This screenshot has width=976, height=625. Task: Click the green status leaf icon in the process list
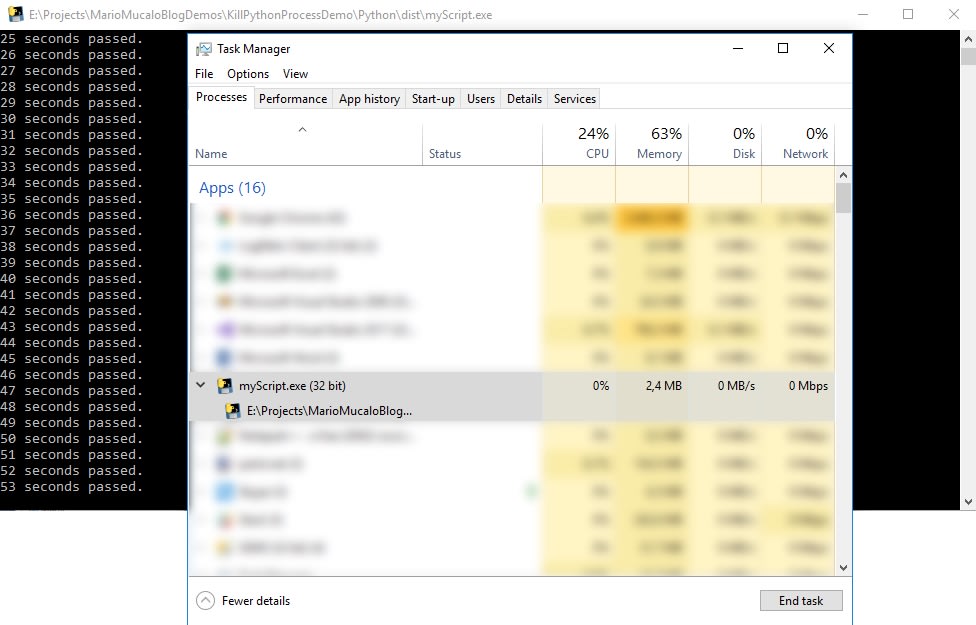532,491
